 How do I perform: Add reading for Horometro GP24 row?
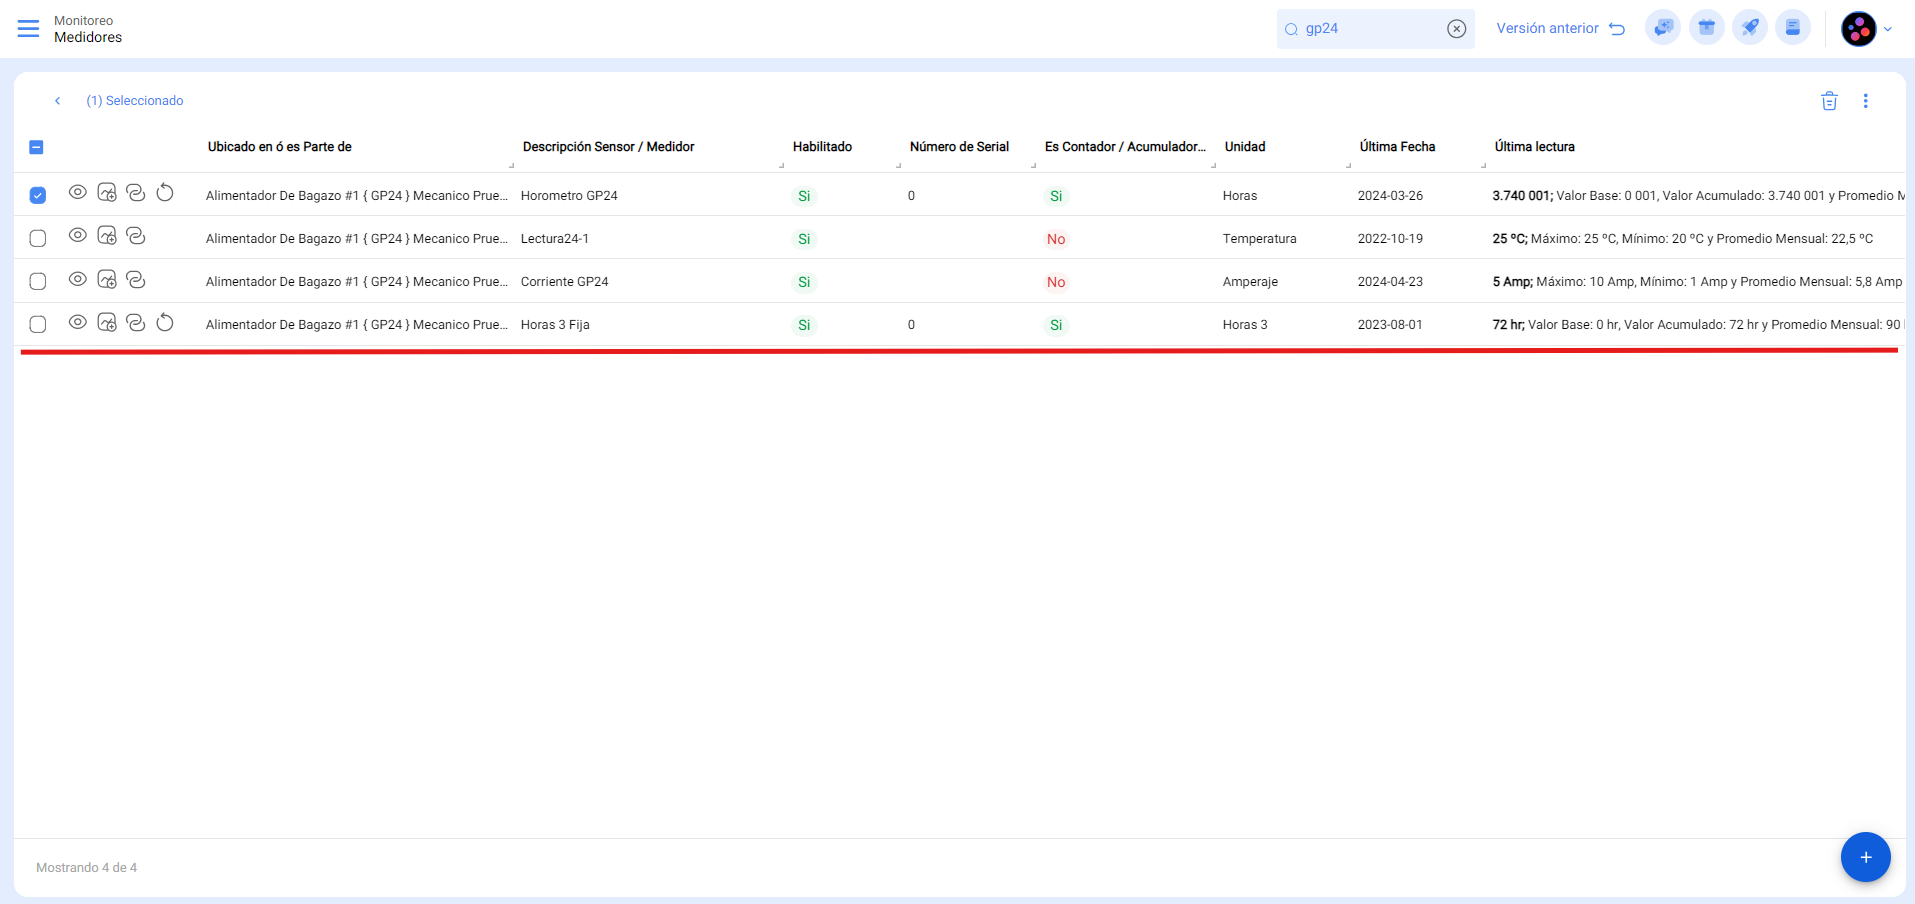[107, 193]
